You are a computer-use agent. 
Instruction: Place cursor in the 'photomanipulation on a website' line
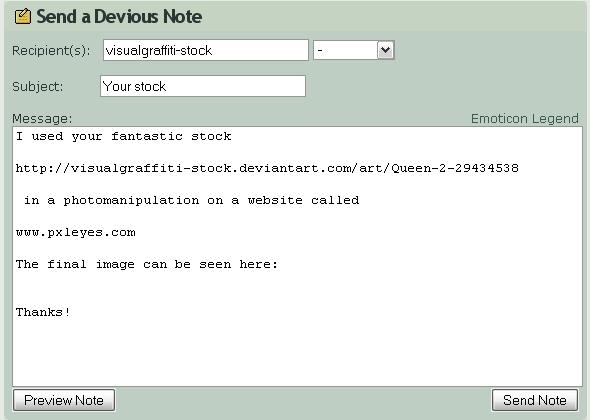coord(192,200)
